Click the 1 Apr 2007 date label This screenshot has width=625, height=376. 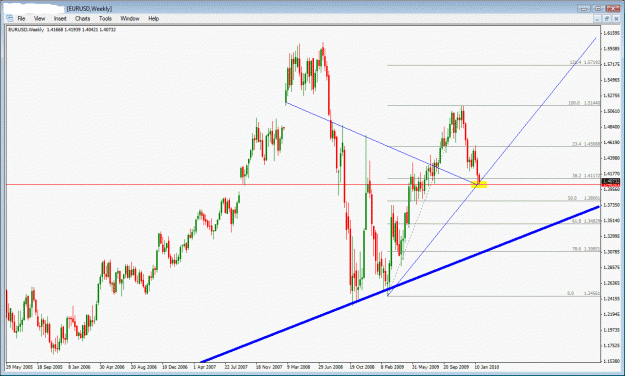tap(205, 367)
